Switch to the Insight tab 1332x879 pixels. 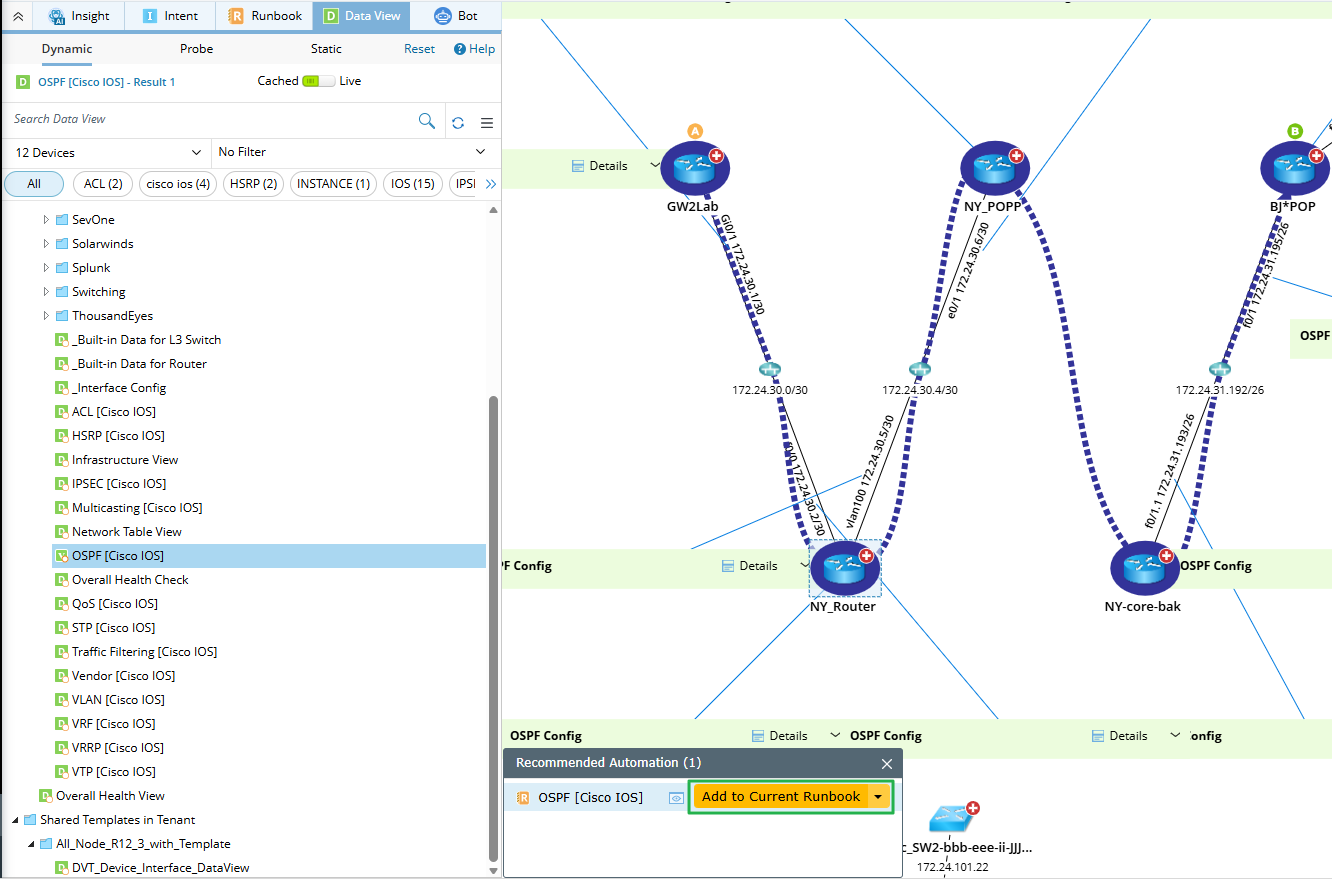click(x=78, y=16)
